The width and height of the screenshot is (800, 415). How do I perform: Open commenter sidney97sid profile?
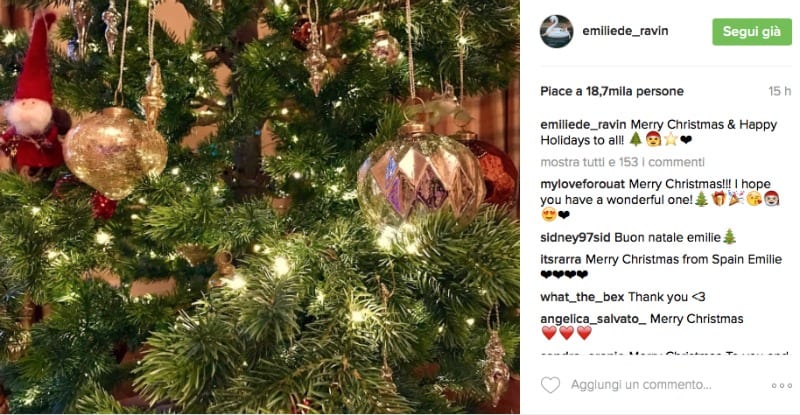click(x=575, y=238)
